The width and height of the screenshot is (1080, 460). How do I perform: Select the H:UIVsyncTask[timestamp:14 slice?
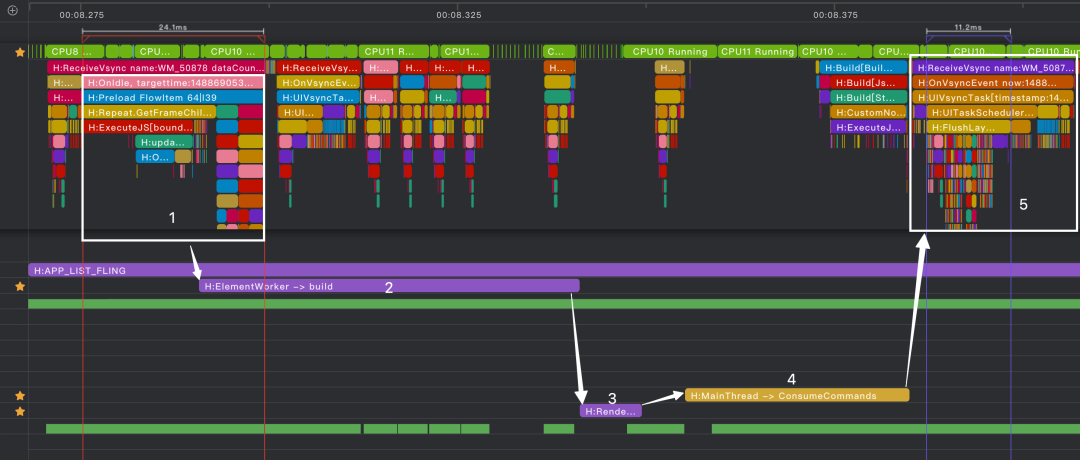[994, 97]
